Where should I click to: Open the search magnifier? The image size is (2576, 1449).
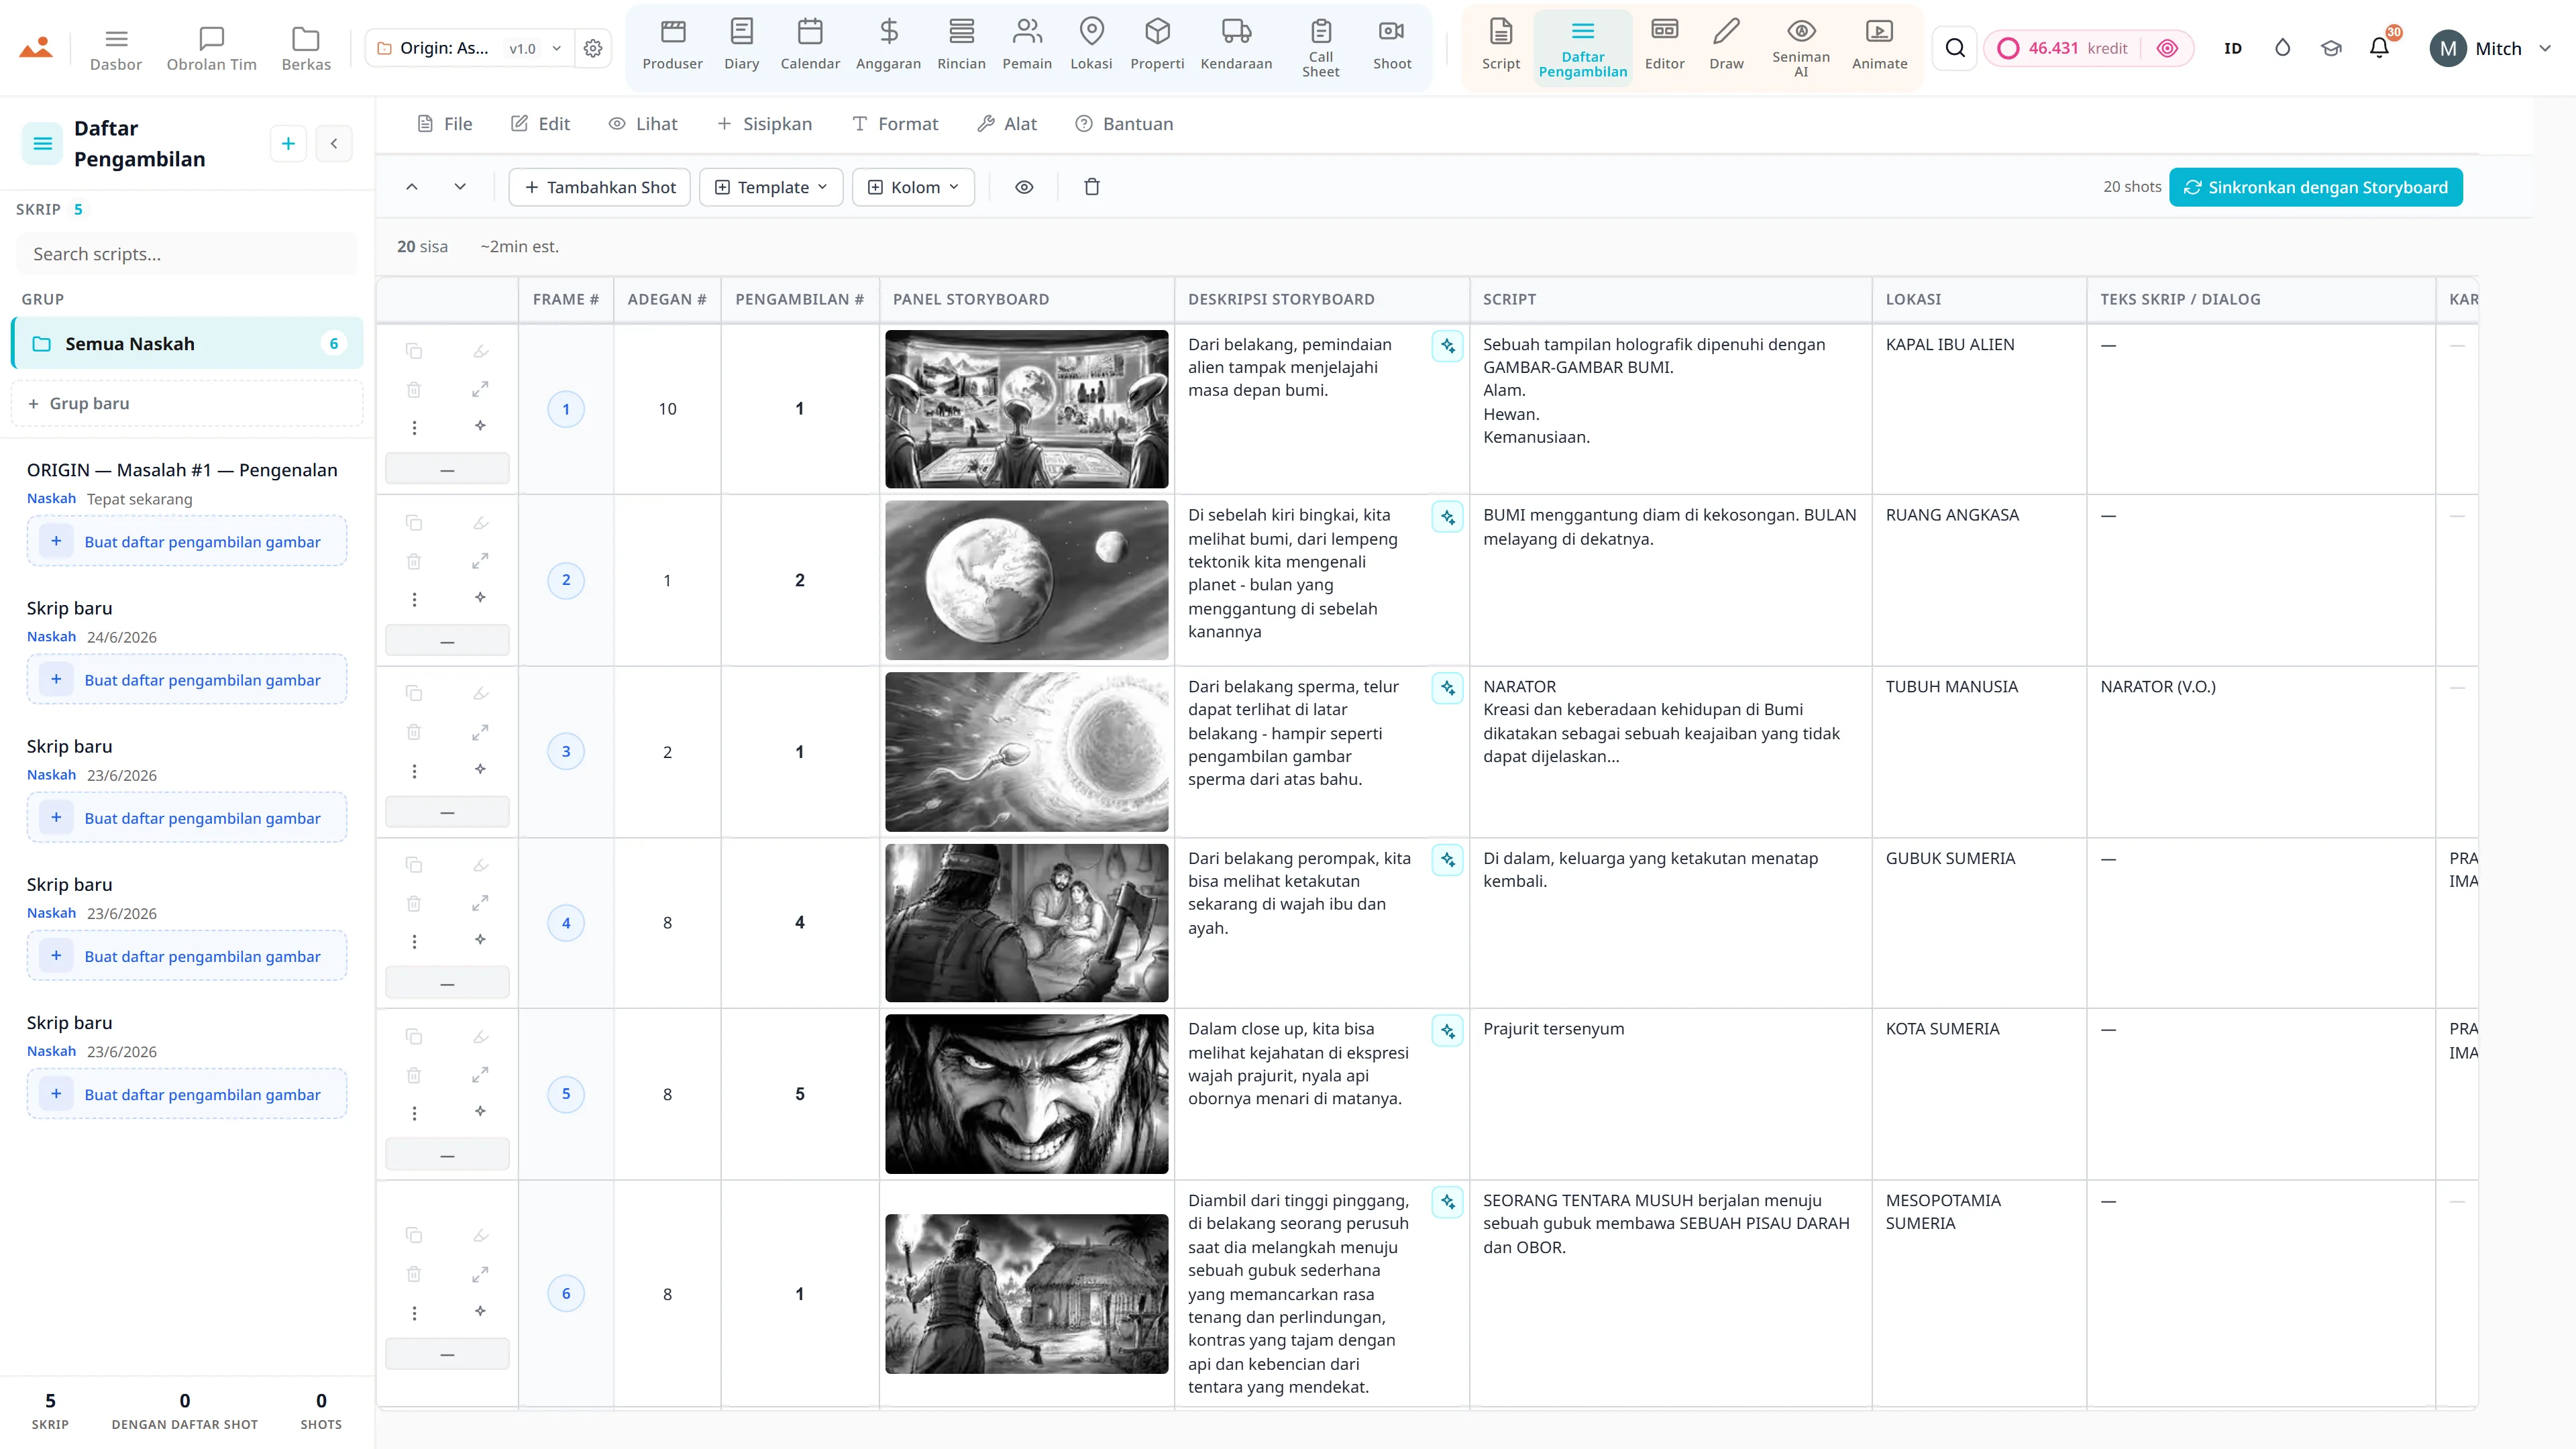click(x=1955, y=48)
